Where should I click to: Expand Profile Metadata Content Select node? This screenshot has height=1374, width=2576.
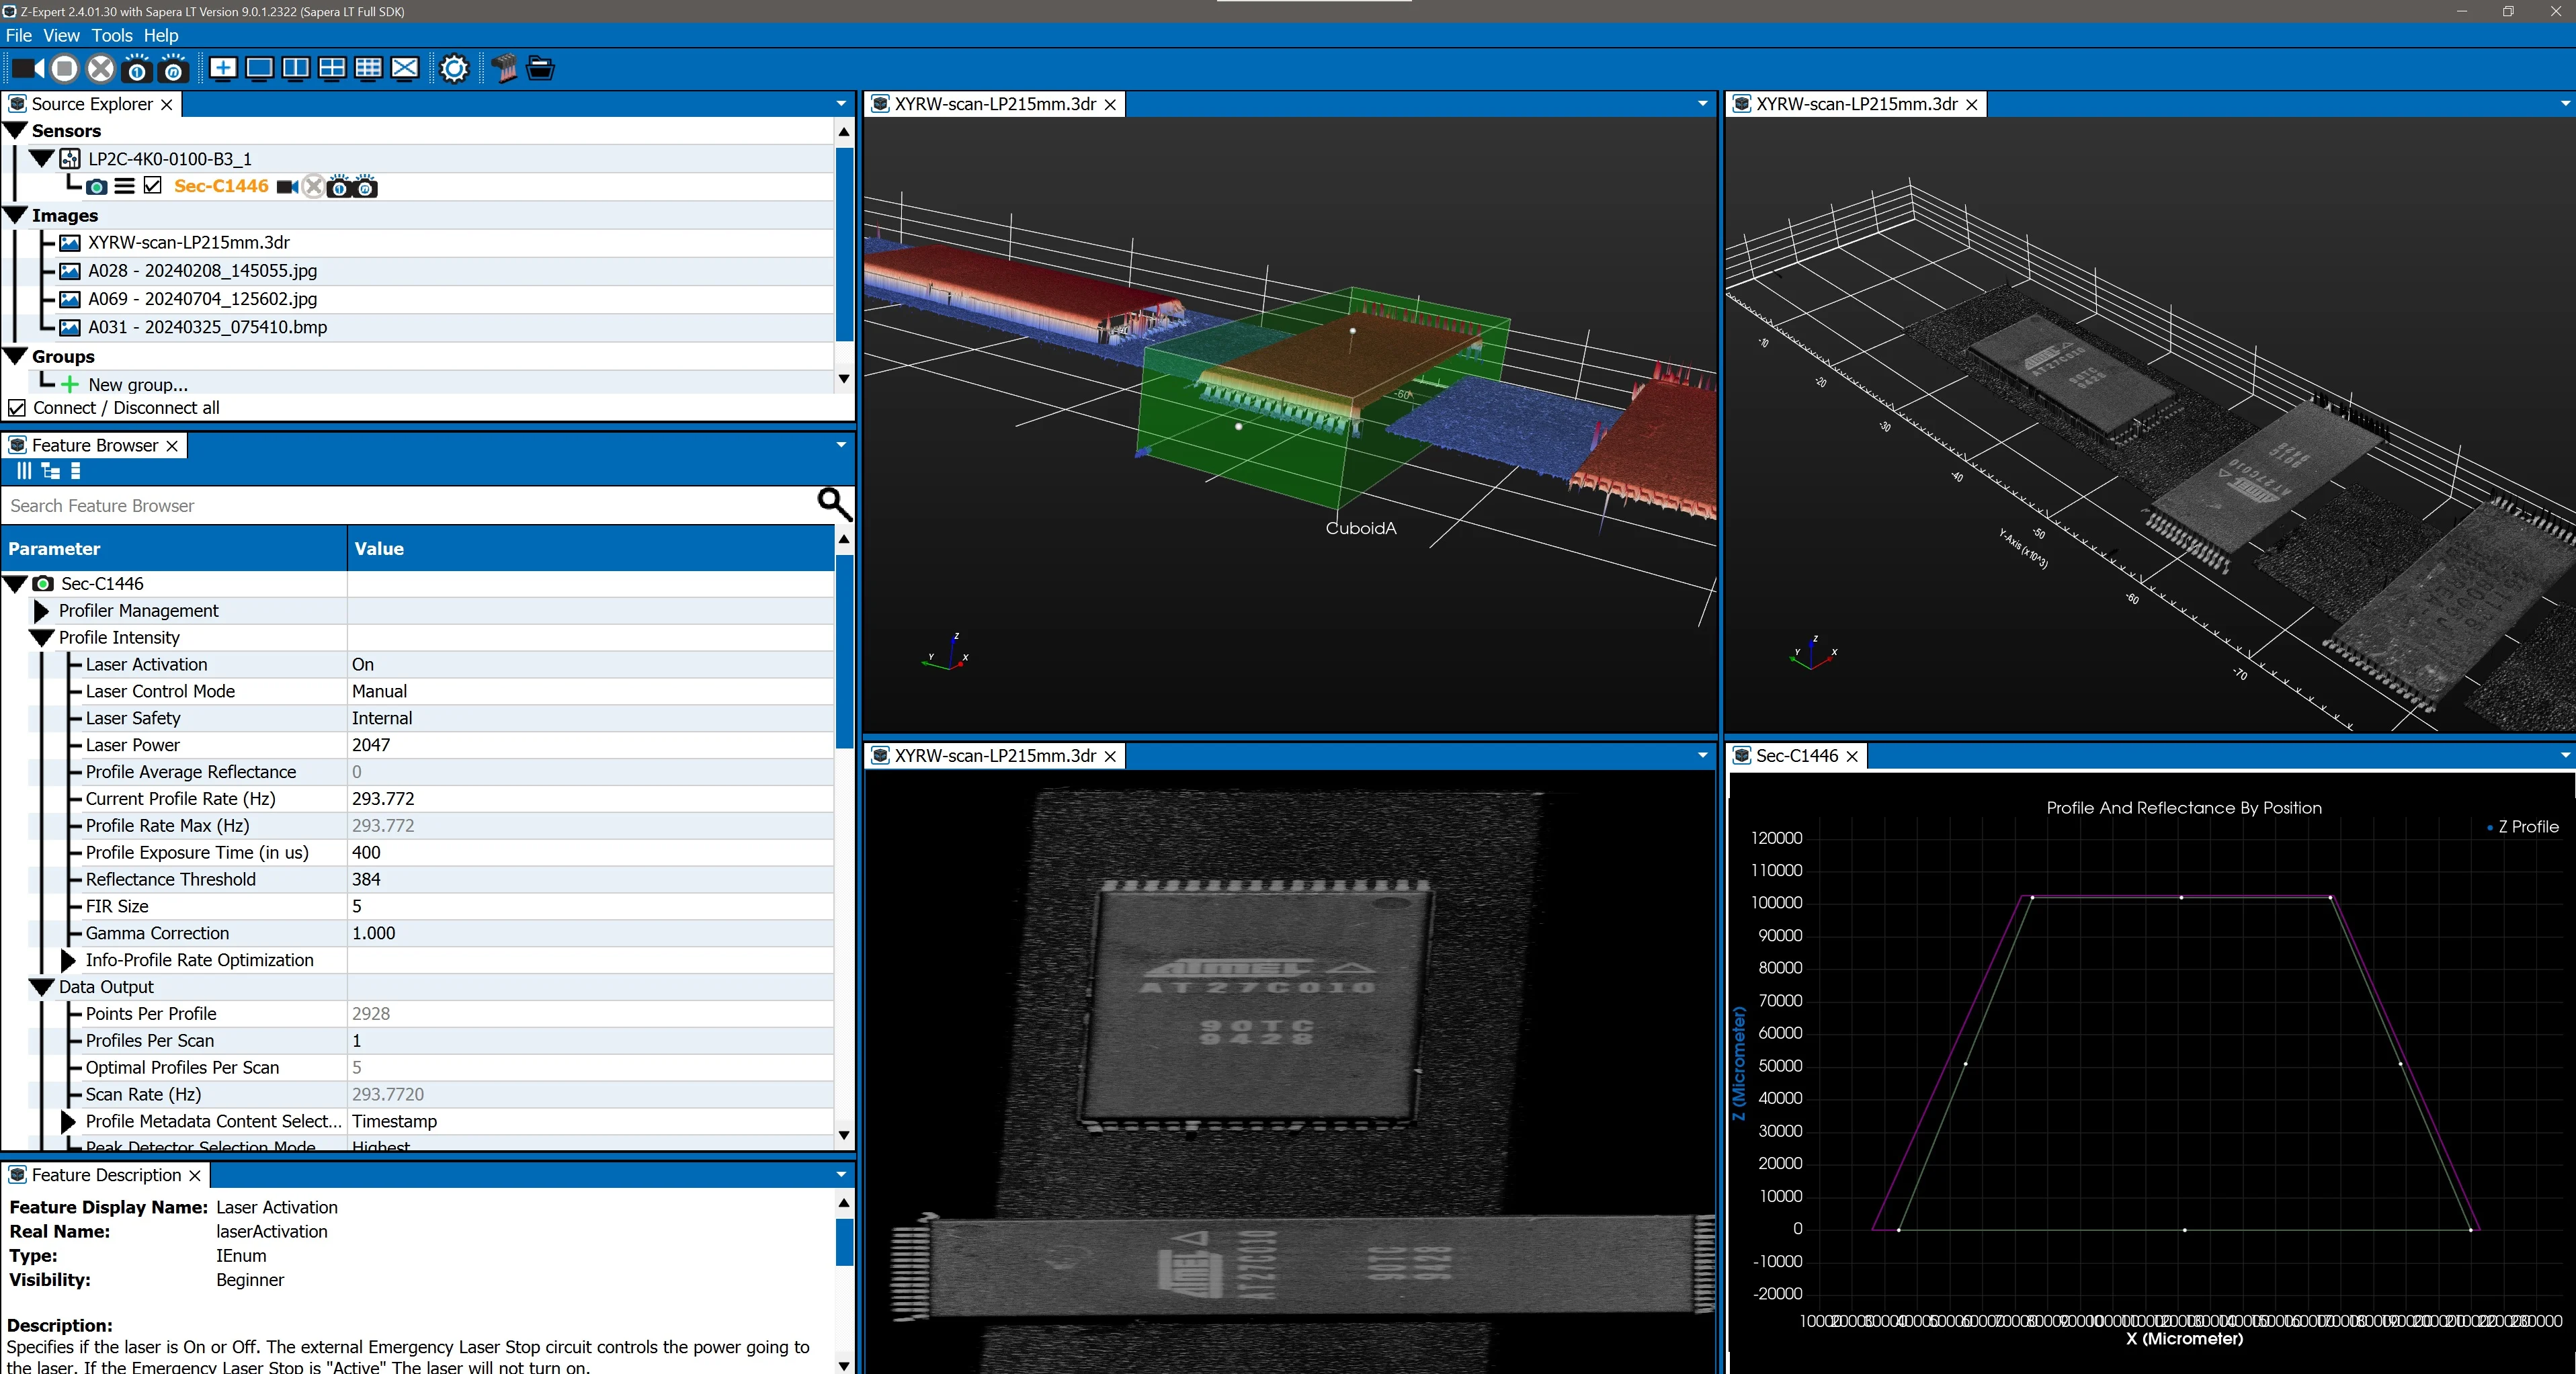point(69,1121)
